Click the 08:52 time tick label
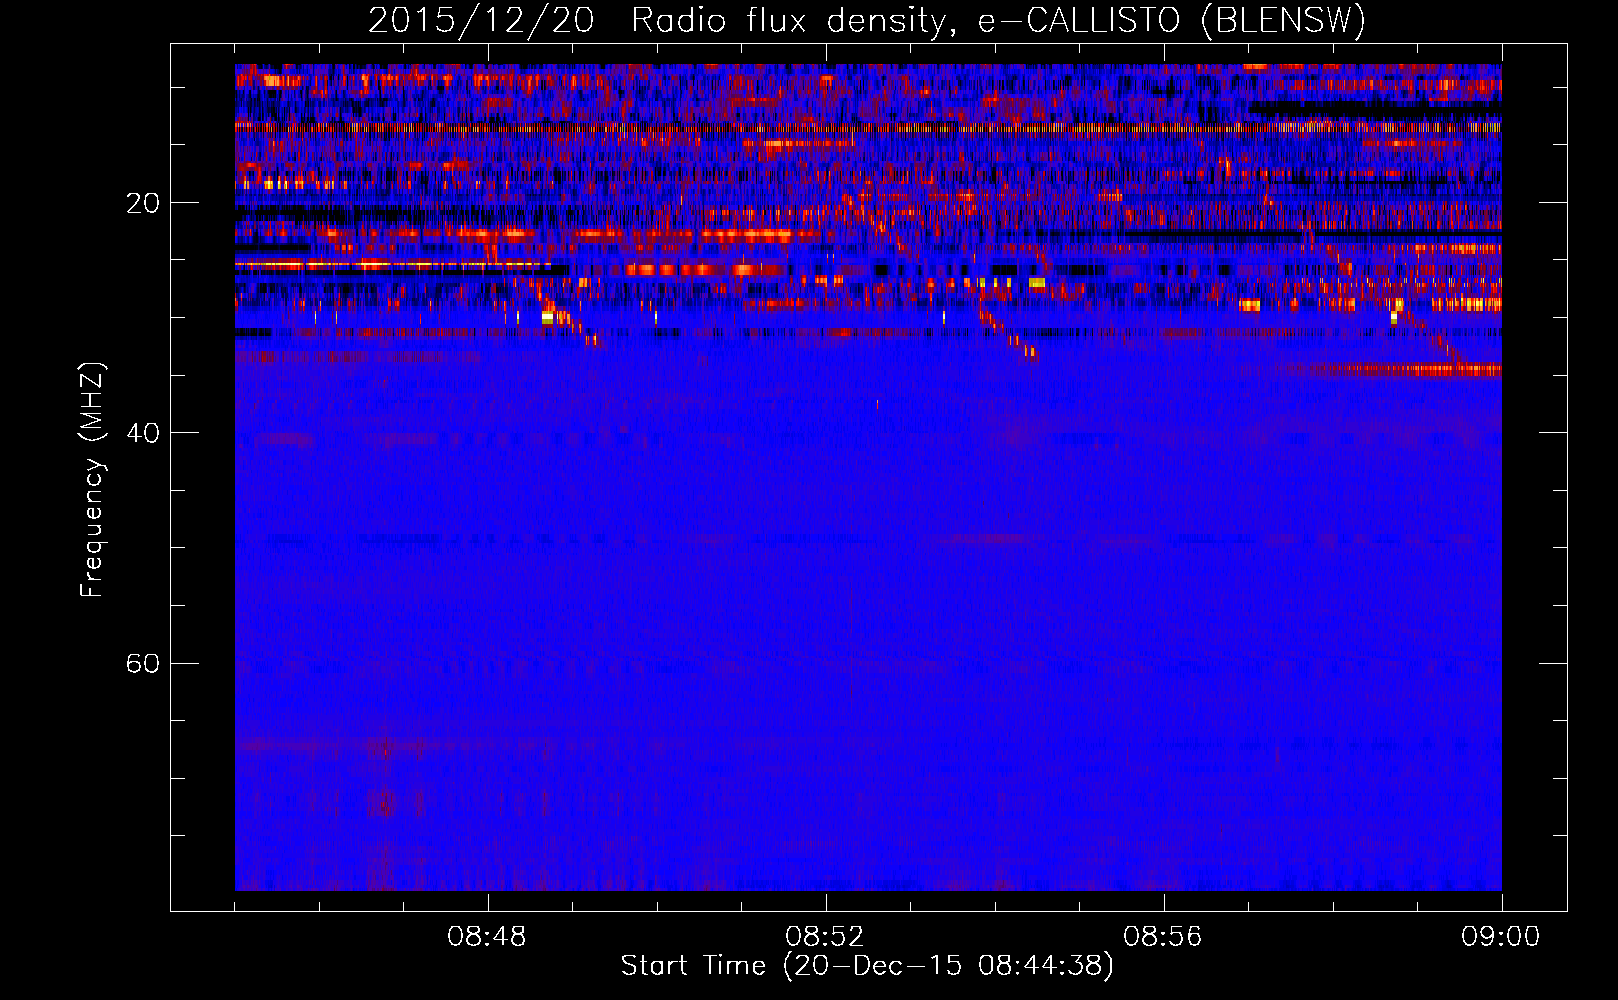This screenshot has width=1618, height=1000. click(825, 937)
